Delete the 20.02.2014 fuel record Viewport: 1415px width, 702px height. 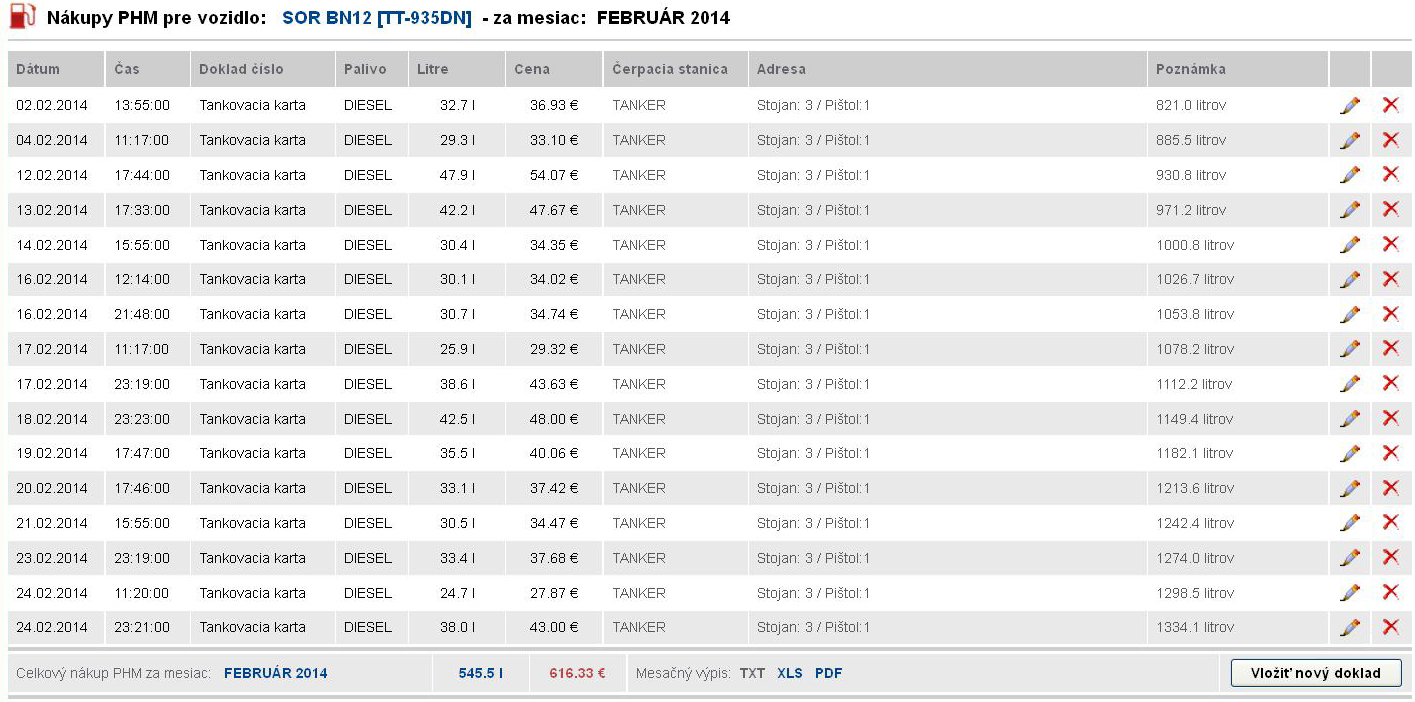tap(1390, 488)
